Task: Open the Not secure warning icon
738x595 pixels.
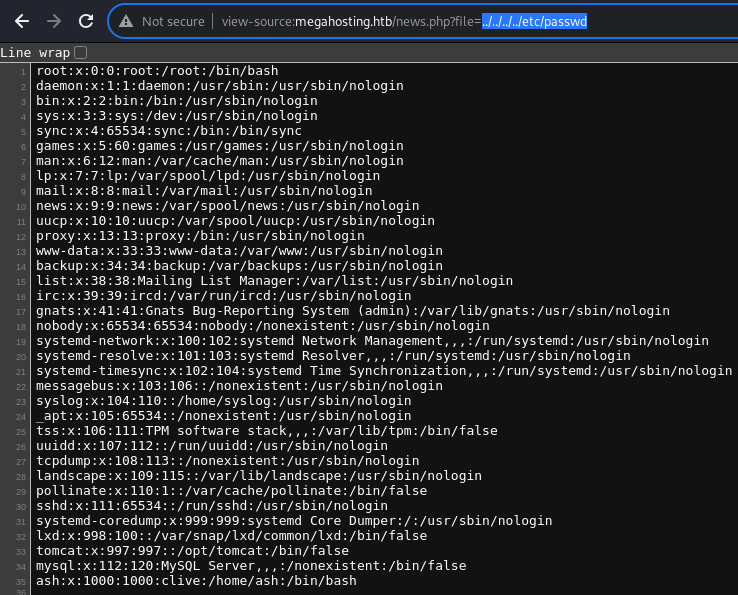Action: pos(126,21)
